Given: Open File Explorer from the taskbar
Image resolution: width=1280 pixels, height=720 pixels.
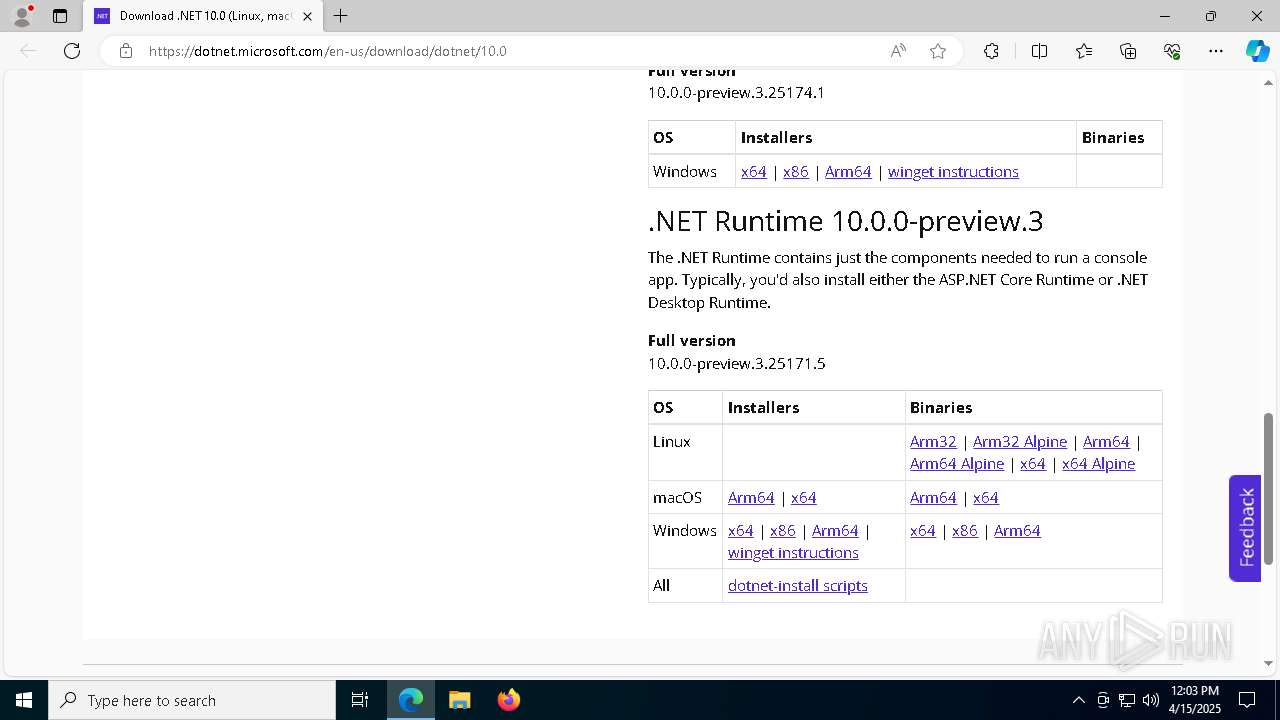Looking at the screenshot, I should [x=459, y=700].
